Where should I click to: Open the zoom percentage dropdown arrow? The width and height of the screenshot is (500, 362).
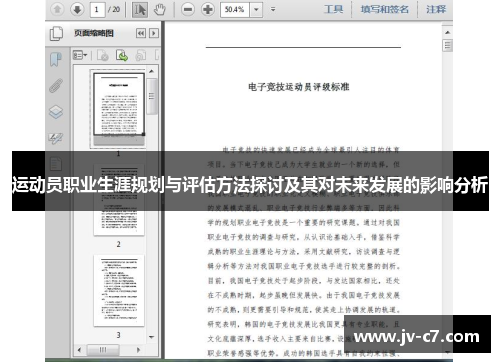pos(256,10)
